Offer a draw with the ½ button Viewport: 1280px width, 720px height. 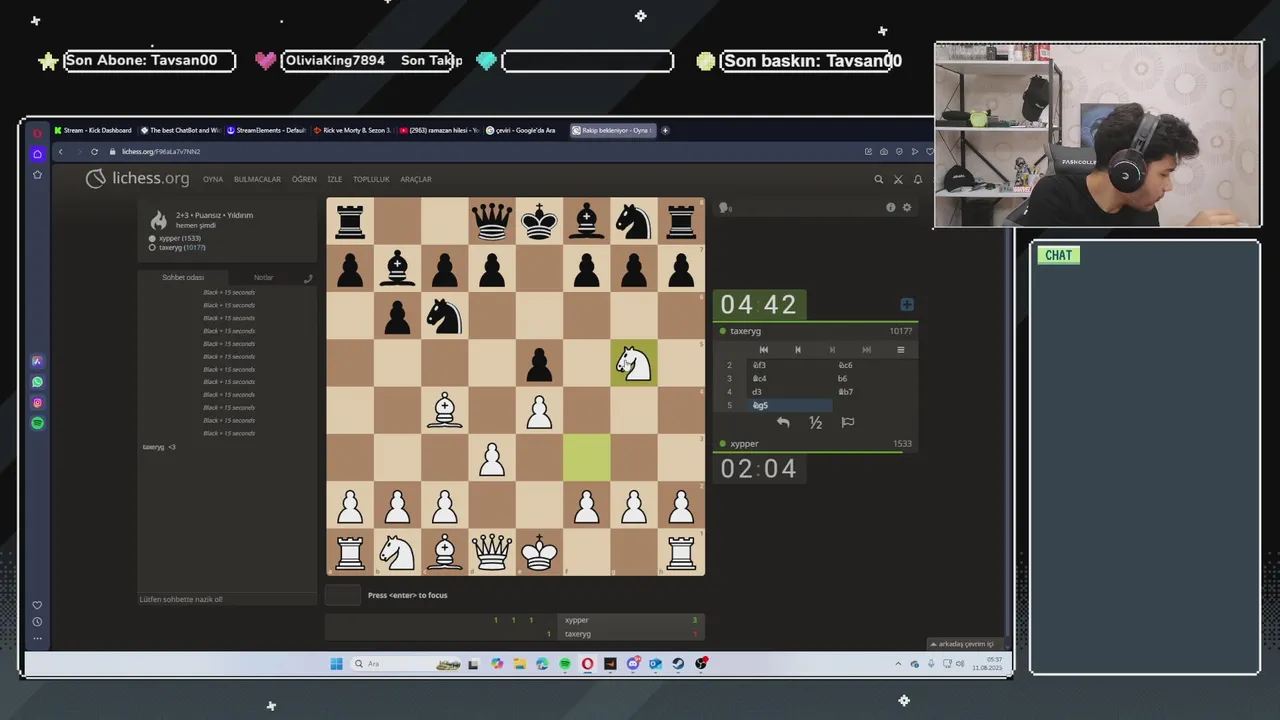pos(815,422)
